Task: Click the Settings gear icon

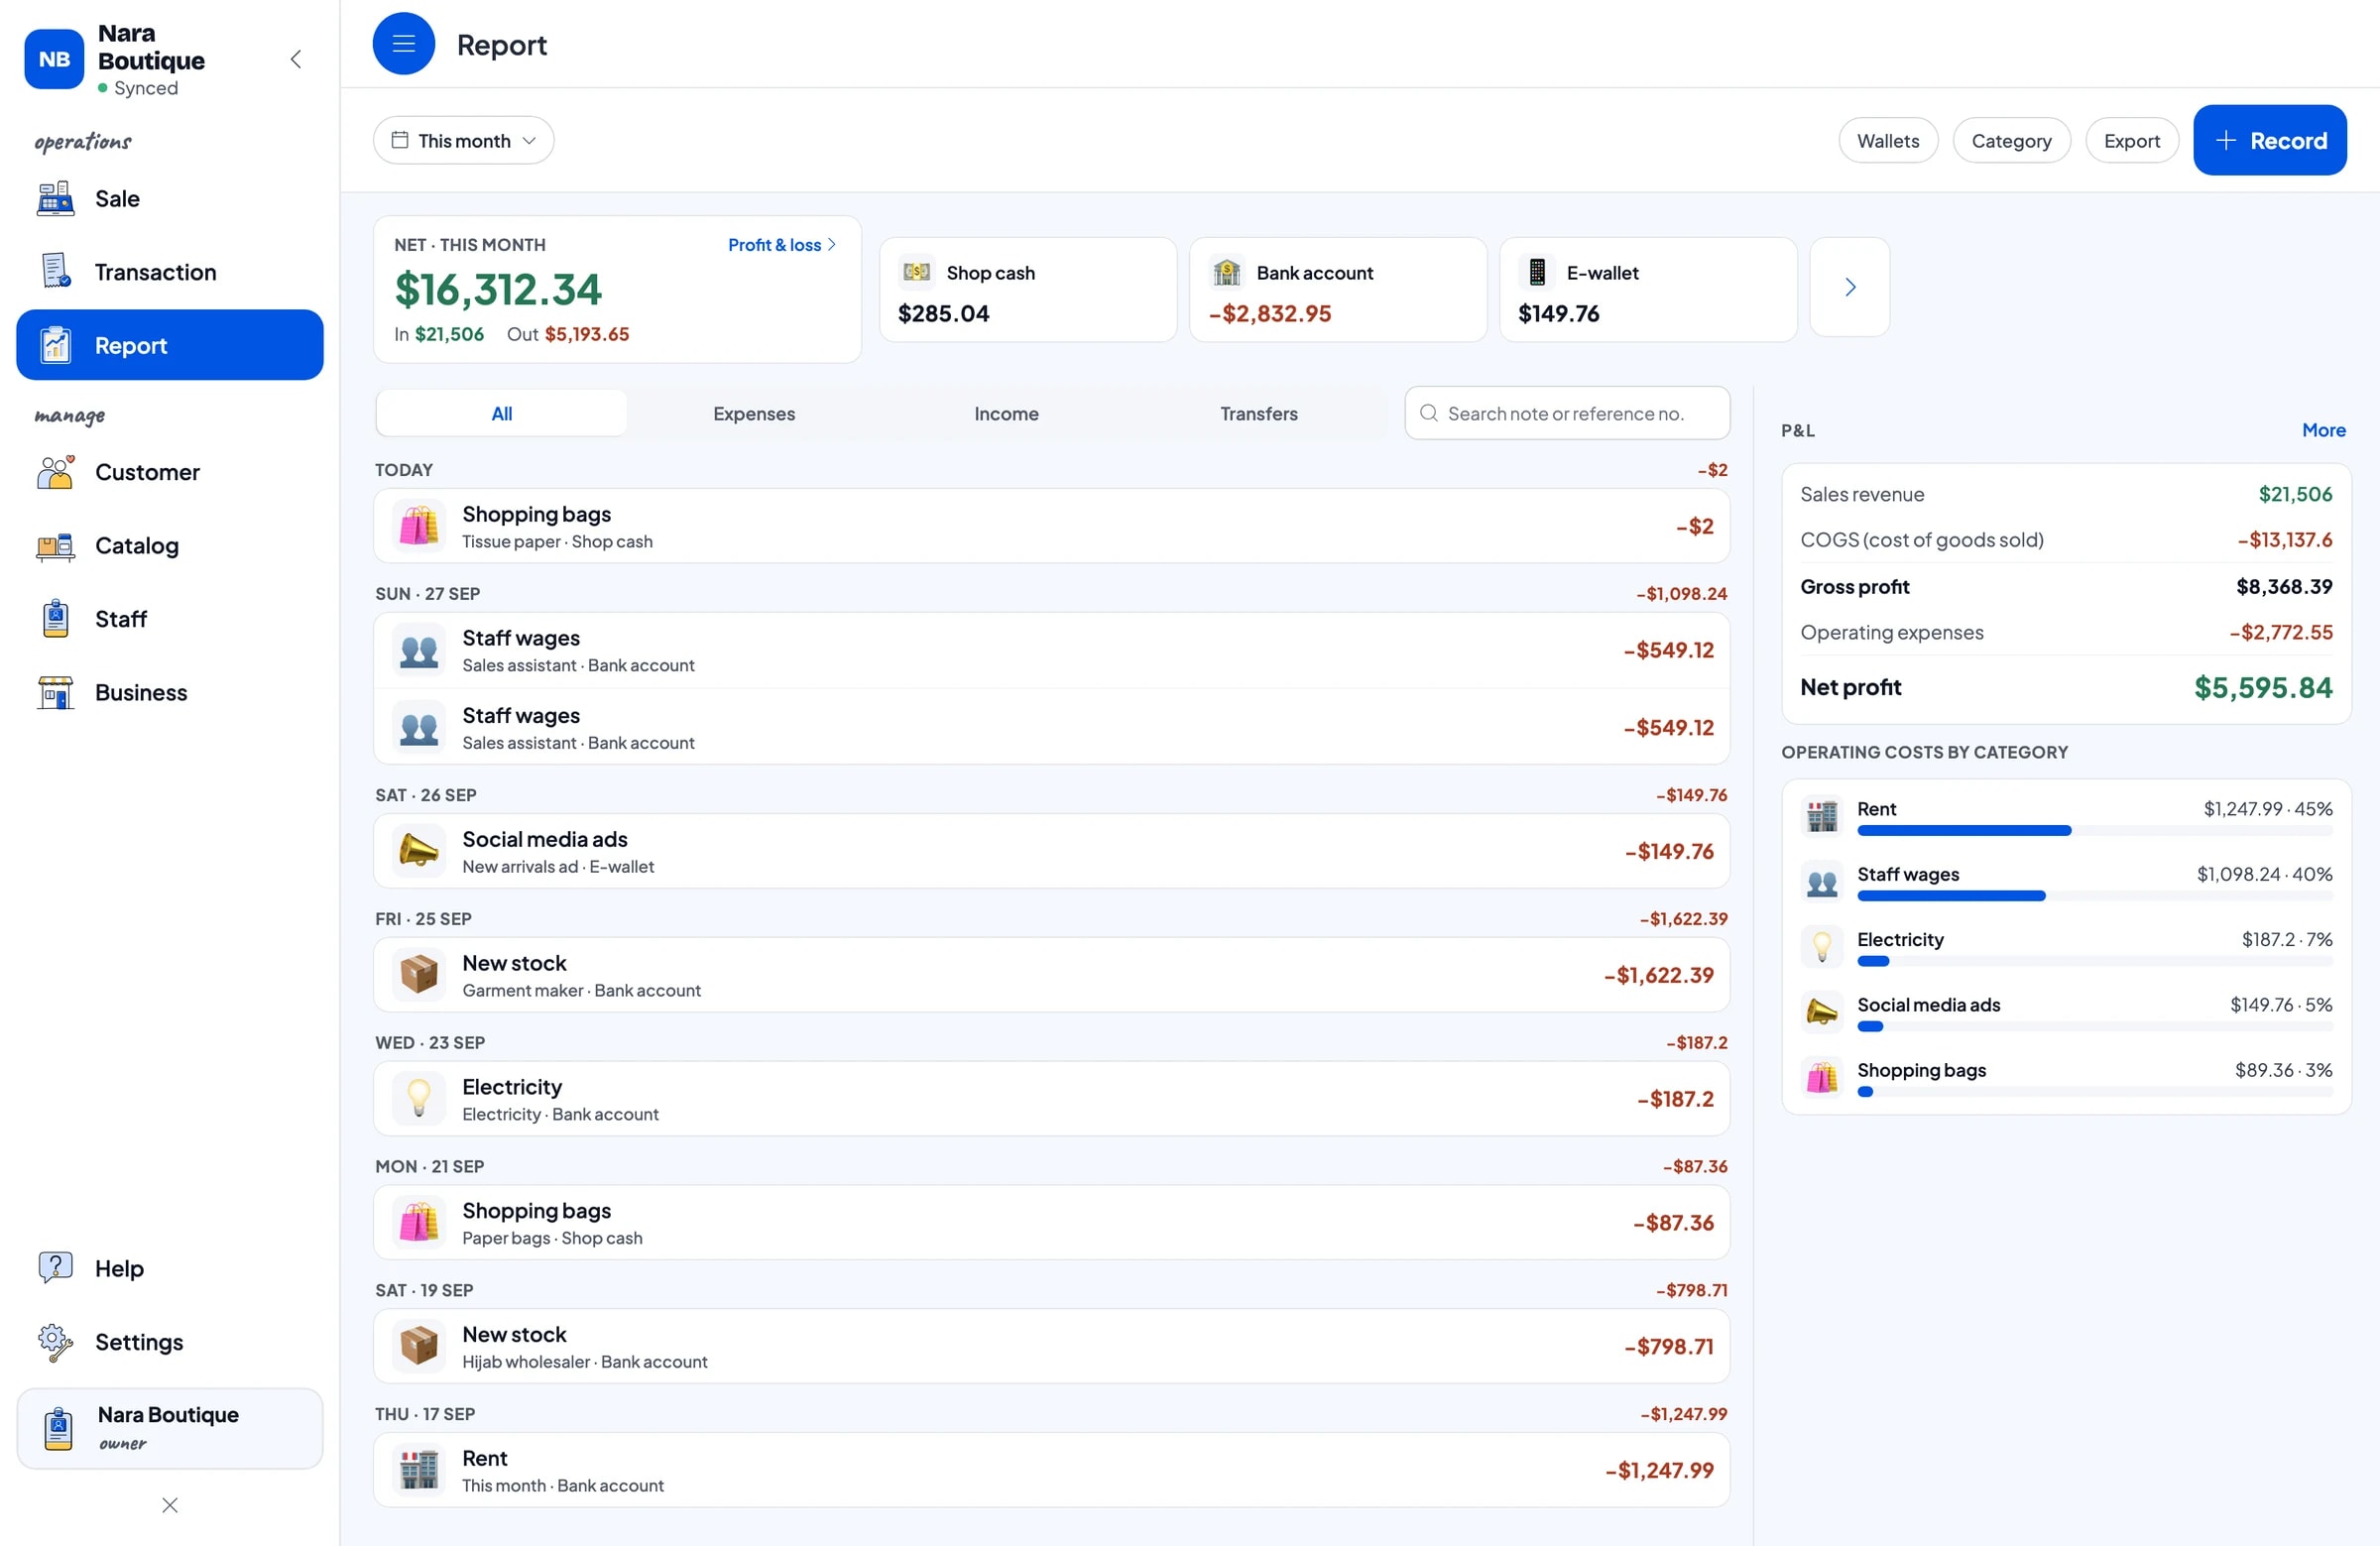Action: [55, 1342]
